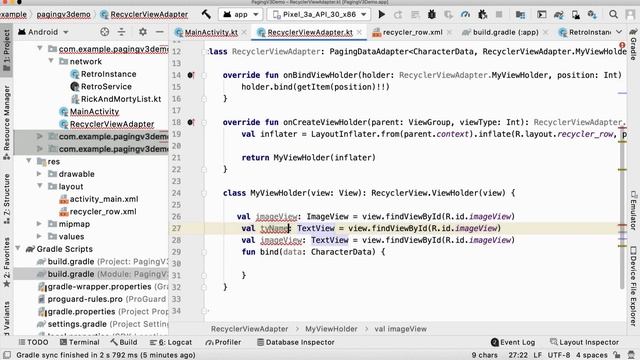This screenshot has width=640, height=360.
Task: Open the Logcat tool window
Action: [171, 342]
